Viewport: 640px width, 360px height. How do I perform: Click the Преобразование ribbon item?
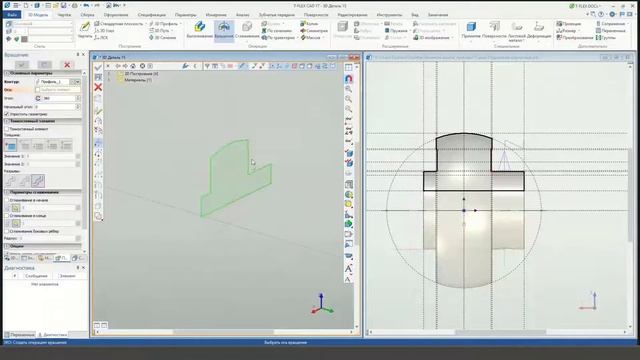pos(574,38)
